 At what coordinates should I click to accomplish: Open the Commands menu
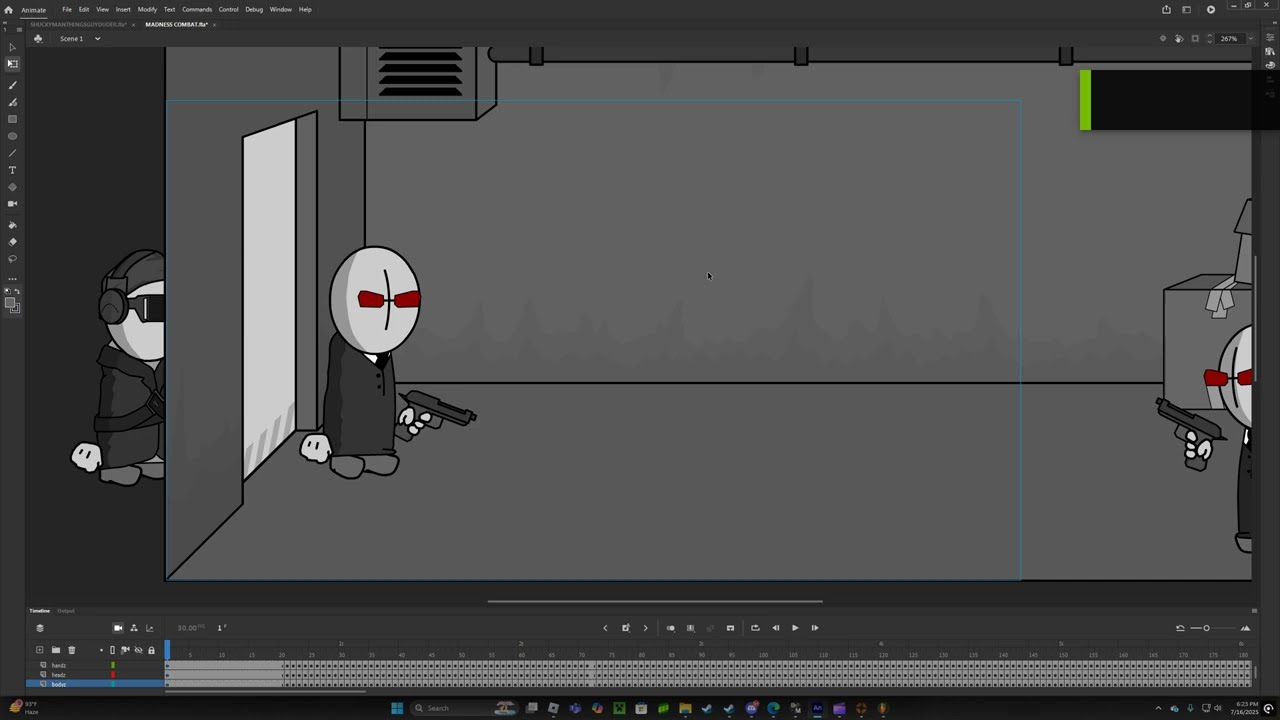[x=197, y=9]
